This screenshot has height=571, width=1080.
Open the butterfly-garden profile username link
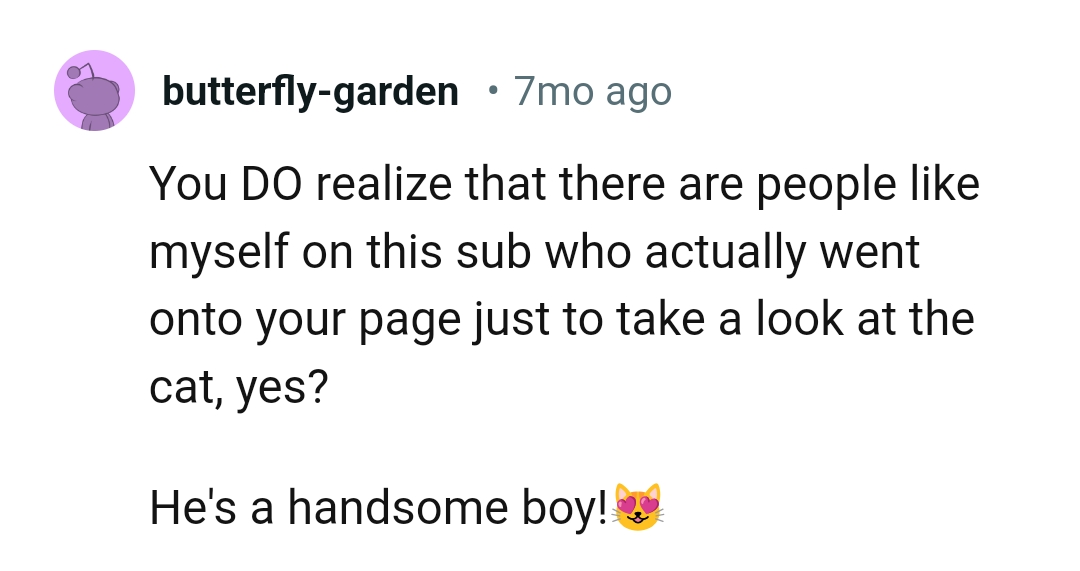pos(310,92)
